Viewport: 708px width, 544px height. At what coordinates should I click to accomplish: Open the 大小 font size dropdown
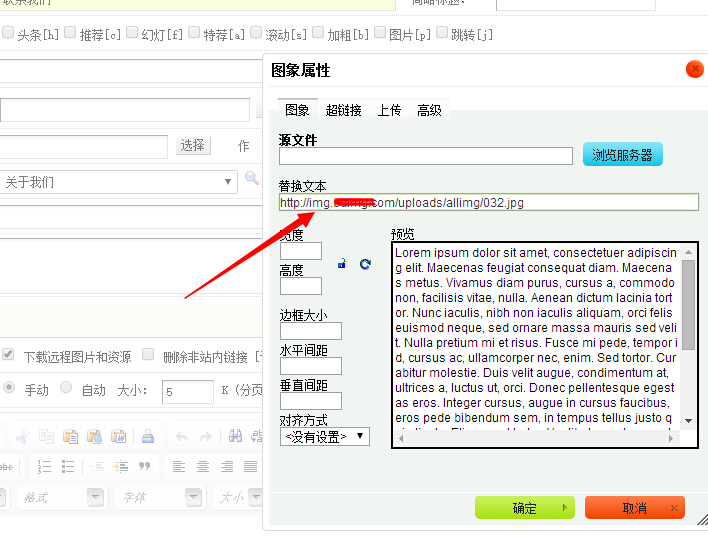tap(238, 497)
